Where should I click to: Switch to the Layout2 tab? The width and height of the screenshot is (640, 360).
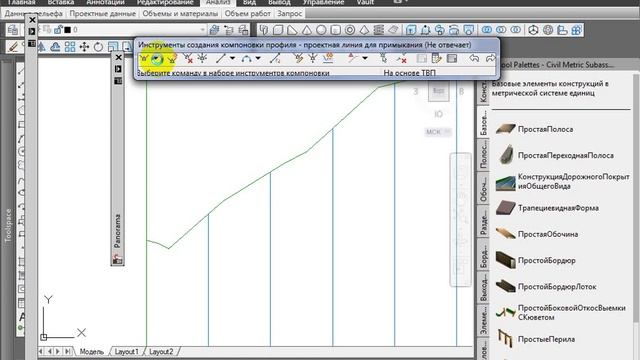pos(161,351)
